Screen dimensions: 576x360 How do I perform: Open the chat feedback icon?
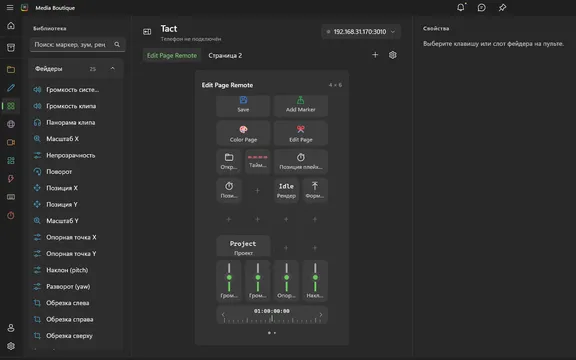[482, 7]
